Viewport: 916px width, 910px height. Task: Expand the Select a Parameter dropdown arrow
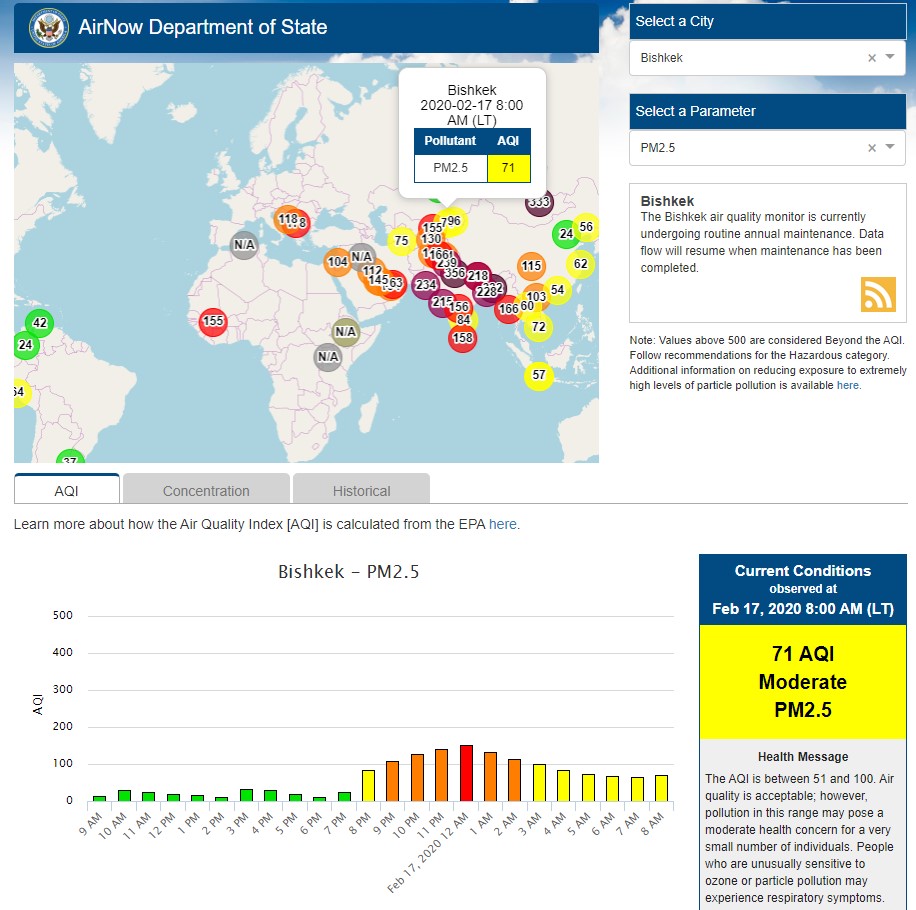[x=890, y=148]
